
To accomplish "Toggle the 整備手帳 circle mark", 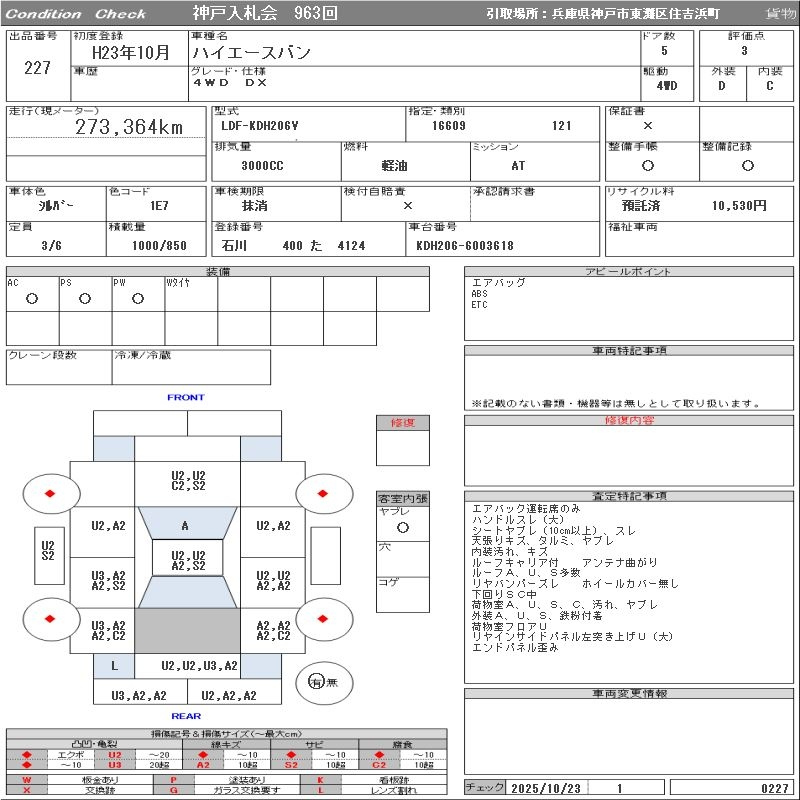I will 648,166.
